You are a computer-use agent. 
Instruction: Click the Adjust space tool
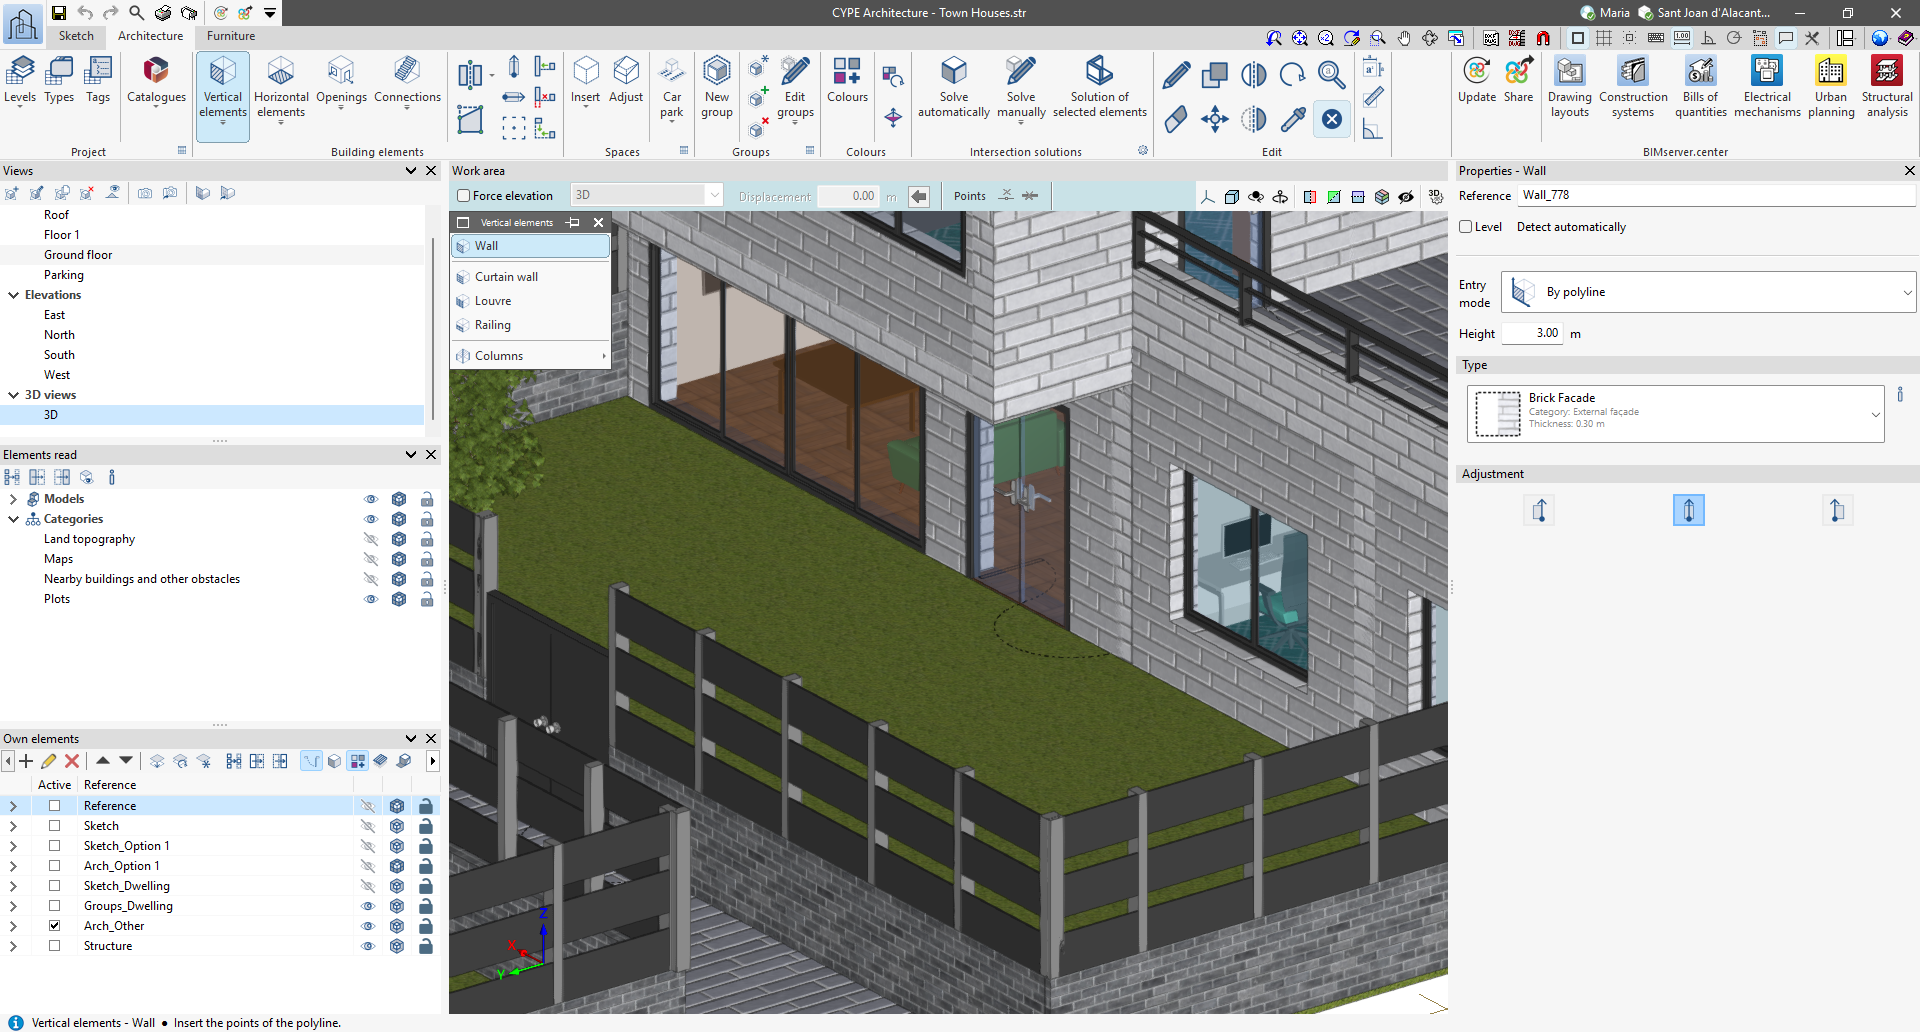[x=626, y=81]
